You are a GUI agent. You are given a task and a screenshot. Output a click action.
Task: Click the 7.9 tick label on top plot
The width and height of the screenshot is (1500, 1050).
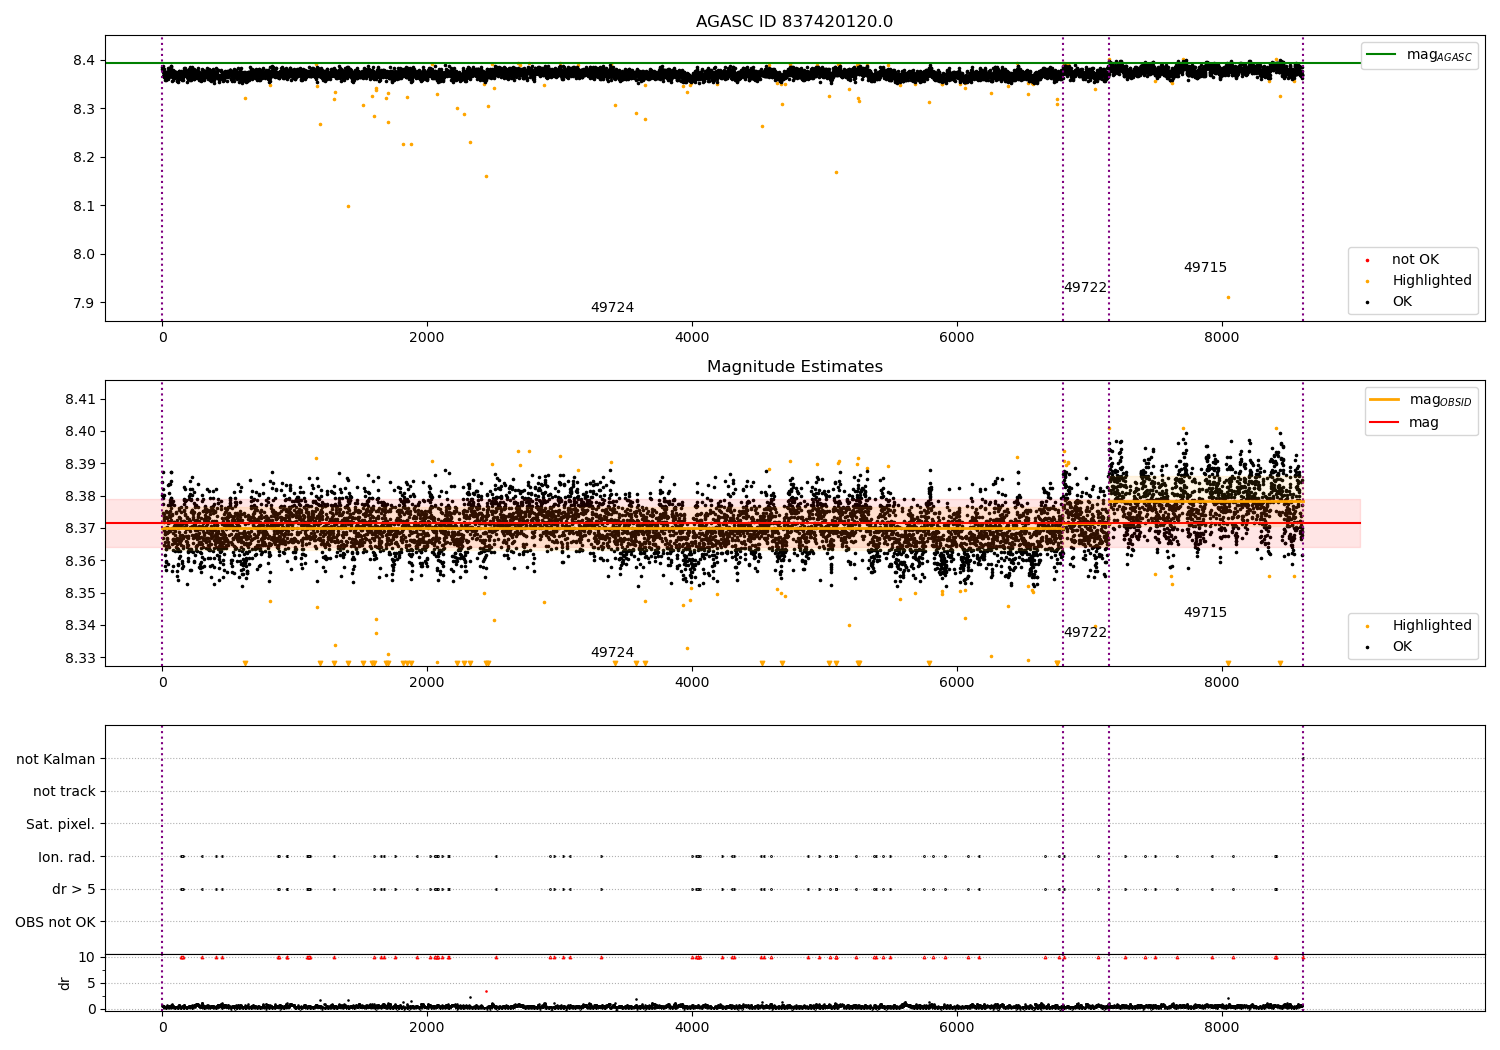84,304
